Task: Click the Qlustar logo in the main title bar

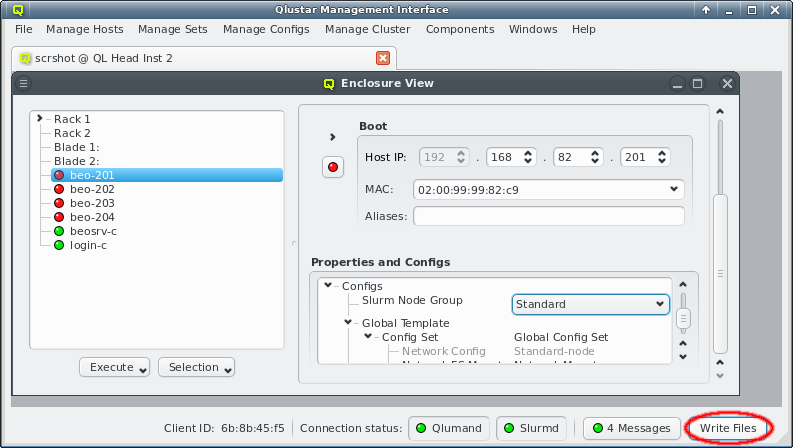Action: pyautogui.click(x=18, y=10)
